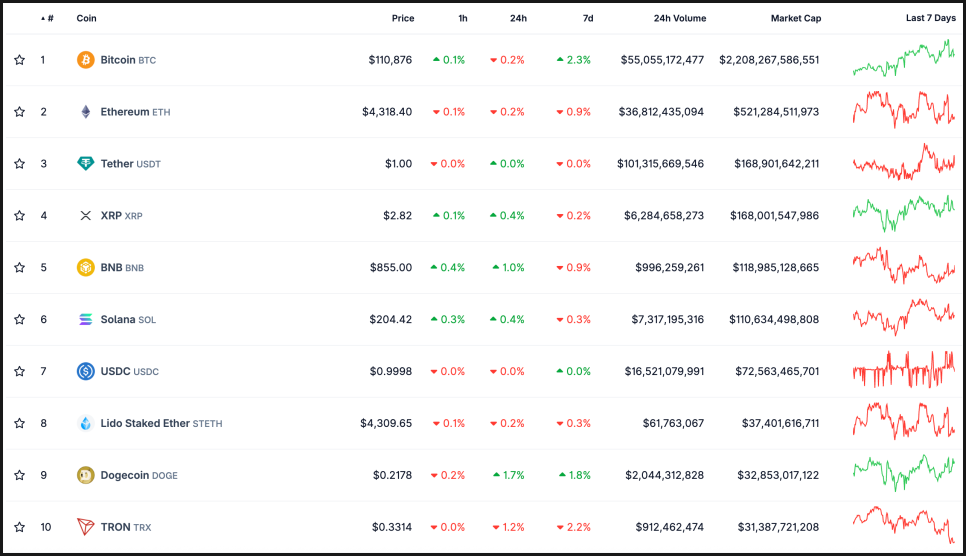
Task: Add Tether to watchlist via star
Action: [x=20, y=163]
